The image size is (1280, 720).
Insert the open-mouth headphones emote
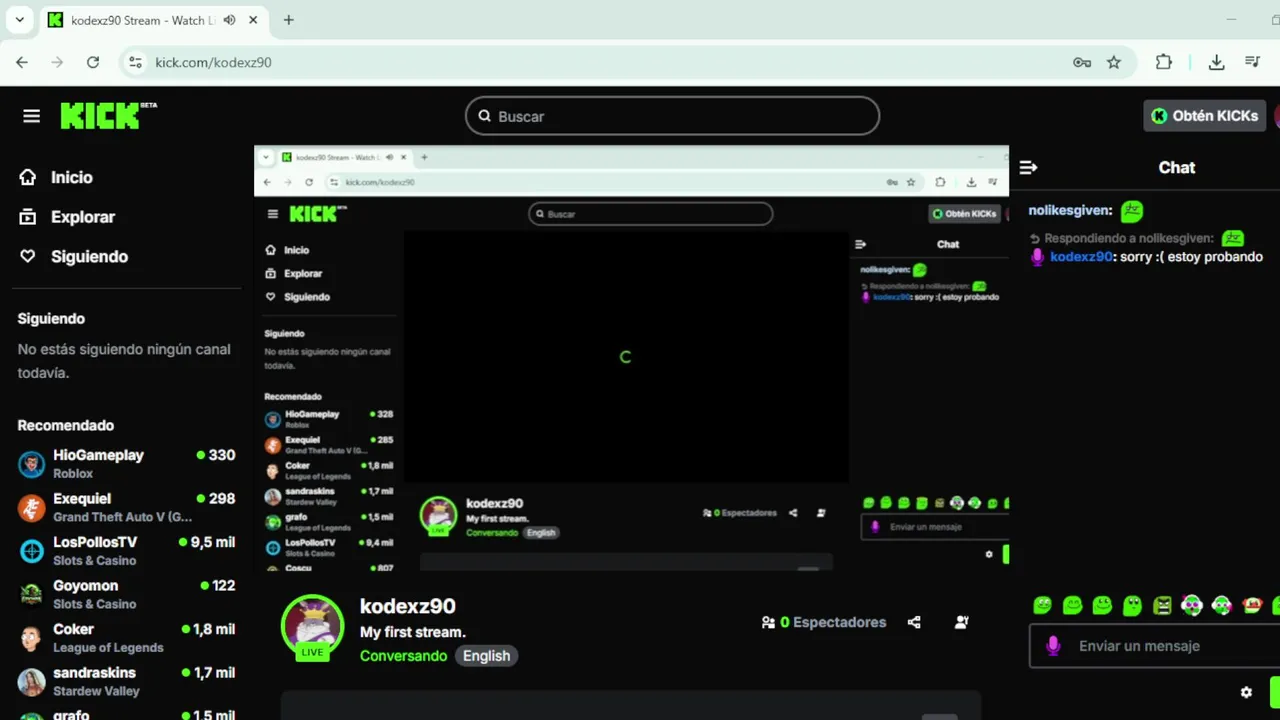pos(1192,605)
